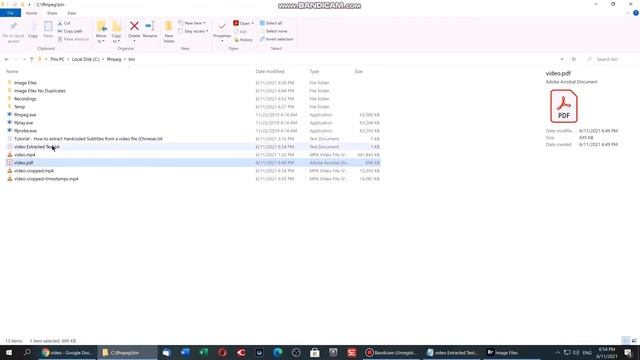Viewport: 640px width, 360px height.
Task: Click PDF thumbnail in preview pane
Action: (x=564, y=106)
